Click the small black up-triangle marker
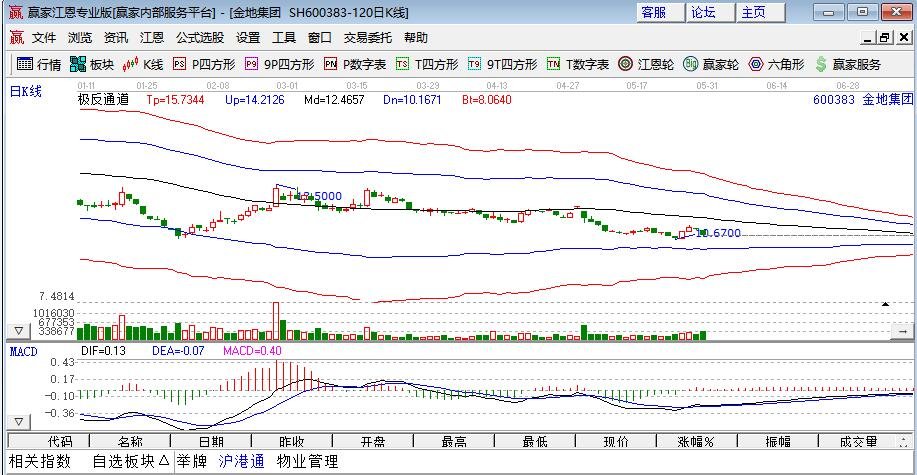 coord(885,304)
